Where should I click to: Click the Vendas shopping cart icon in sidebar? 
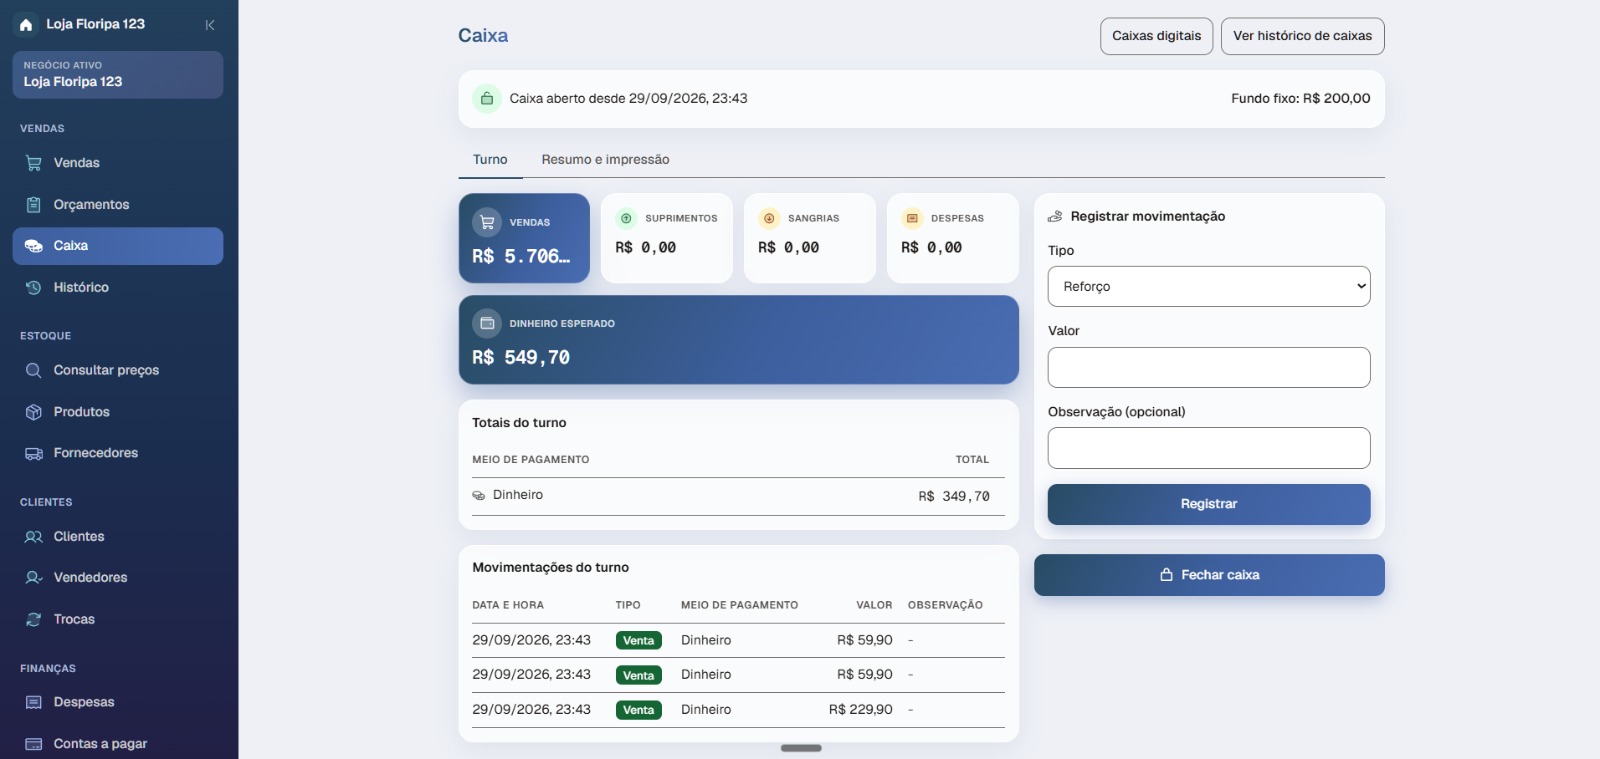[34, 163]
